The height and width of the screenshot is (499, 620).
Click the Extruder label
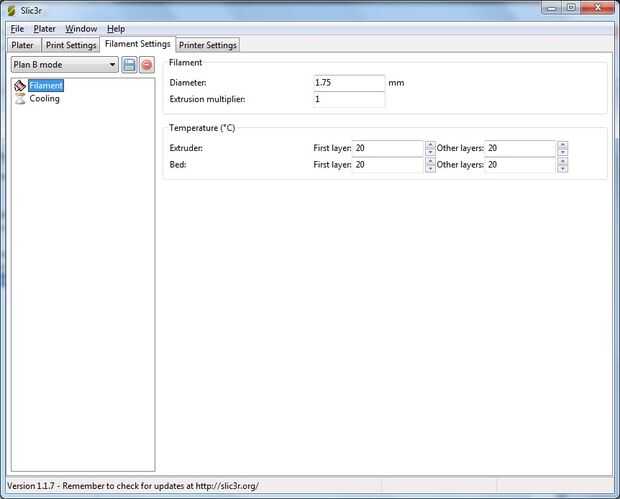[x=186, y=148]
